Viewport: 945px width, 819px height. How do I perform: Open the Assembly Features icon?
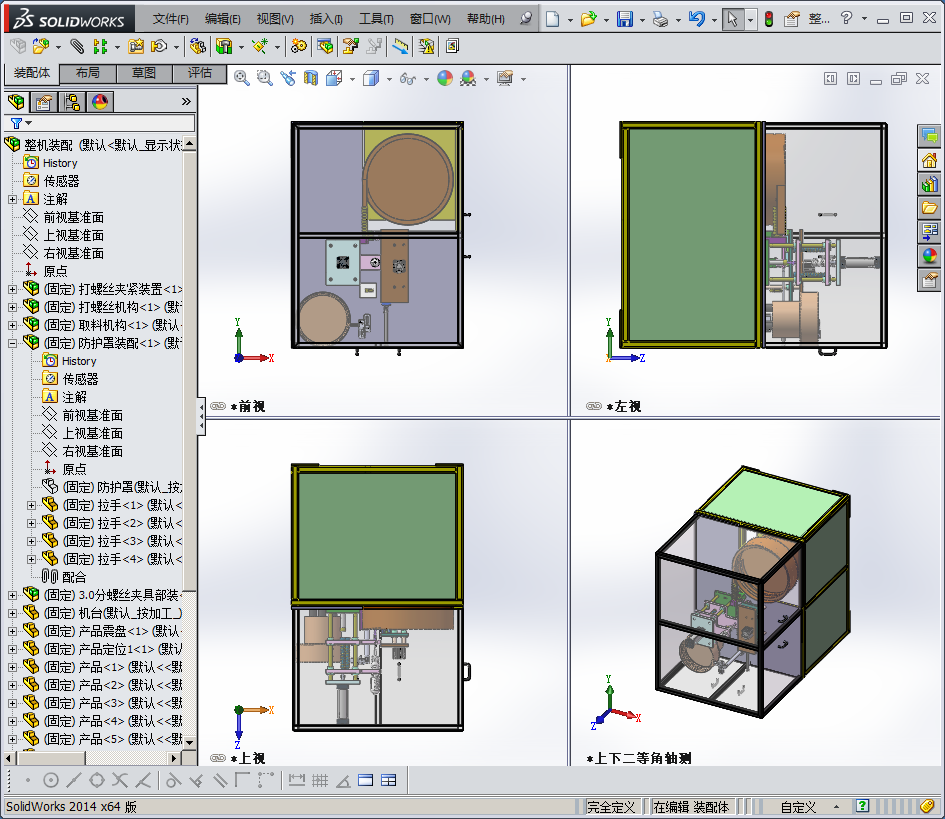224,46
